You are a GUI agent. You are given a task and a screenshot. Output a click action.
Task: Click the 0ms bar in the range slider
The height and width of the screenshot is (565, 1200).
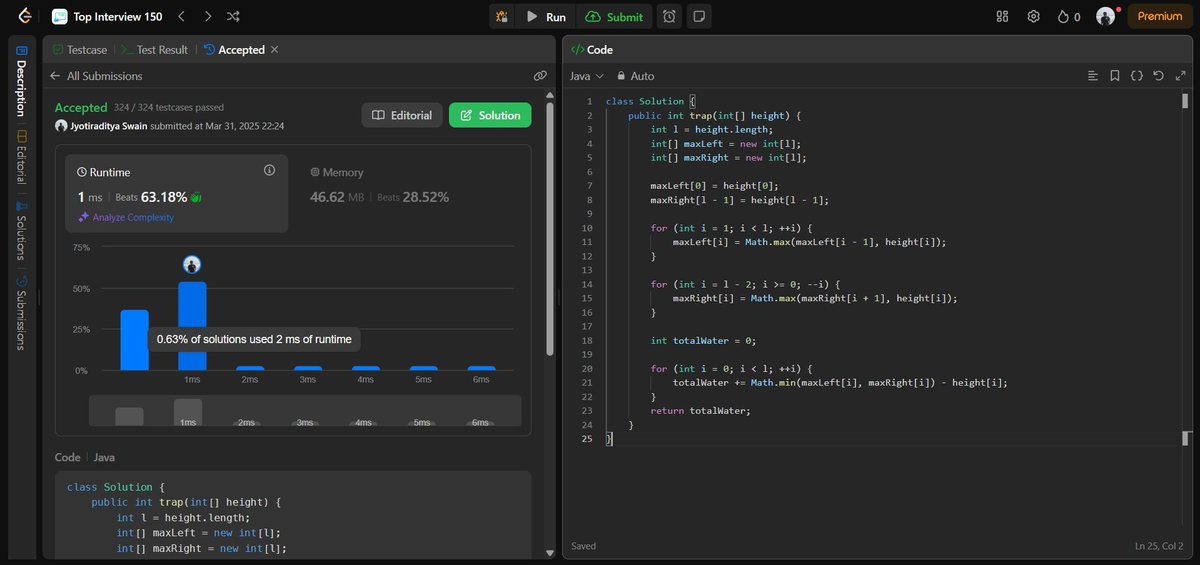[x=129, y=417]
